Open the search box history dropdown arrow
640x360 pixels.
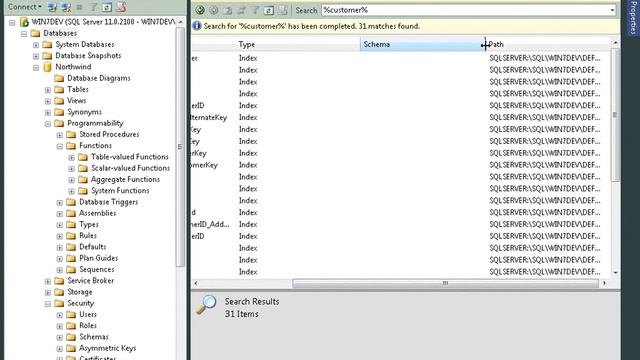tap(612, 10)
